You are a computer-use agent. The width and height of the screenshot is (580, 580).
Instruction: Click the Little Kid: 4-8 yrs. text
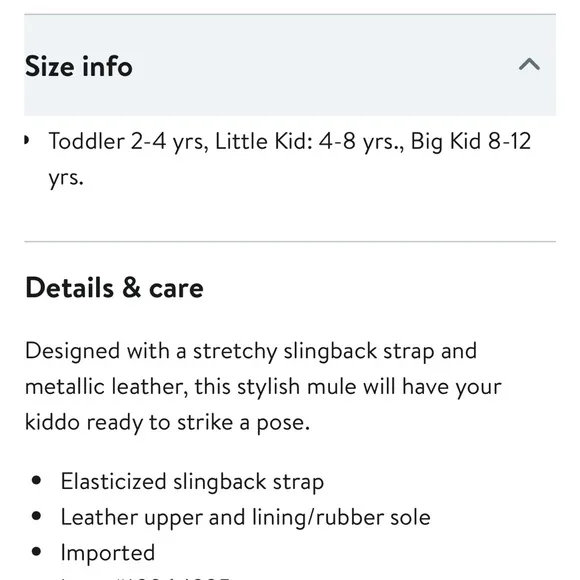coord(310,142)
